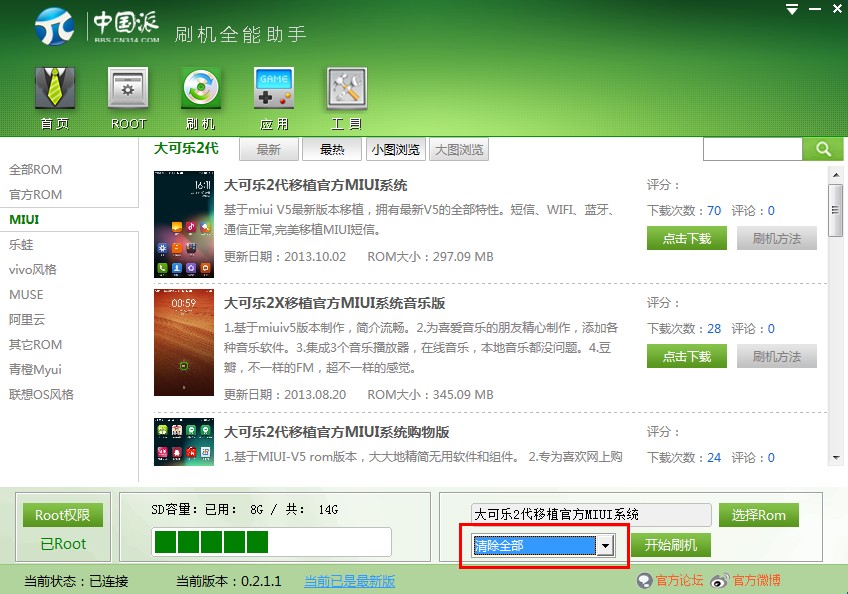The image size is (848, 594).
Task: Open the 清除全部 dropdown arrow
Action: (606, 545)
